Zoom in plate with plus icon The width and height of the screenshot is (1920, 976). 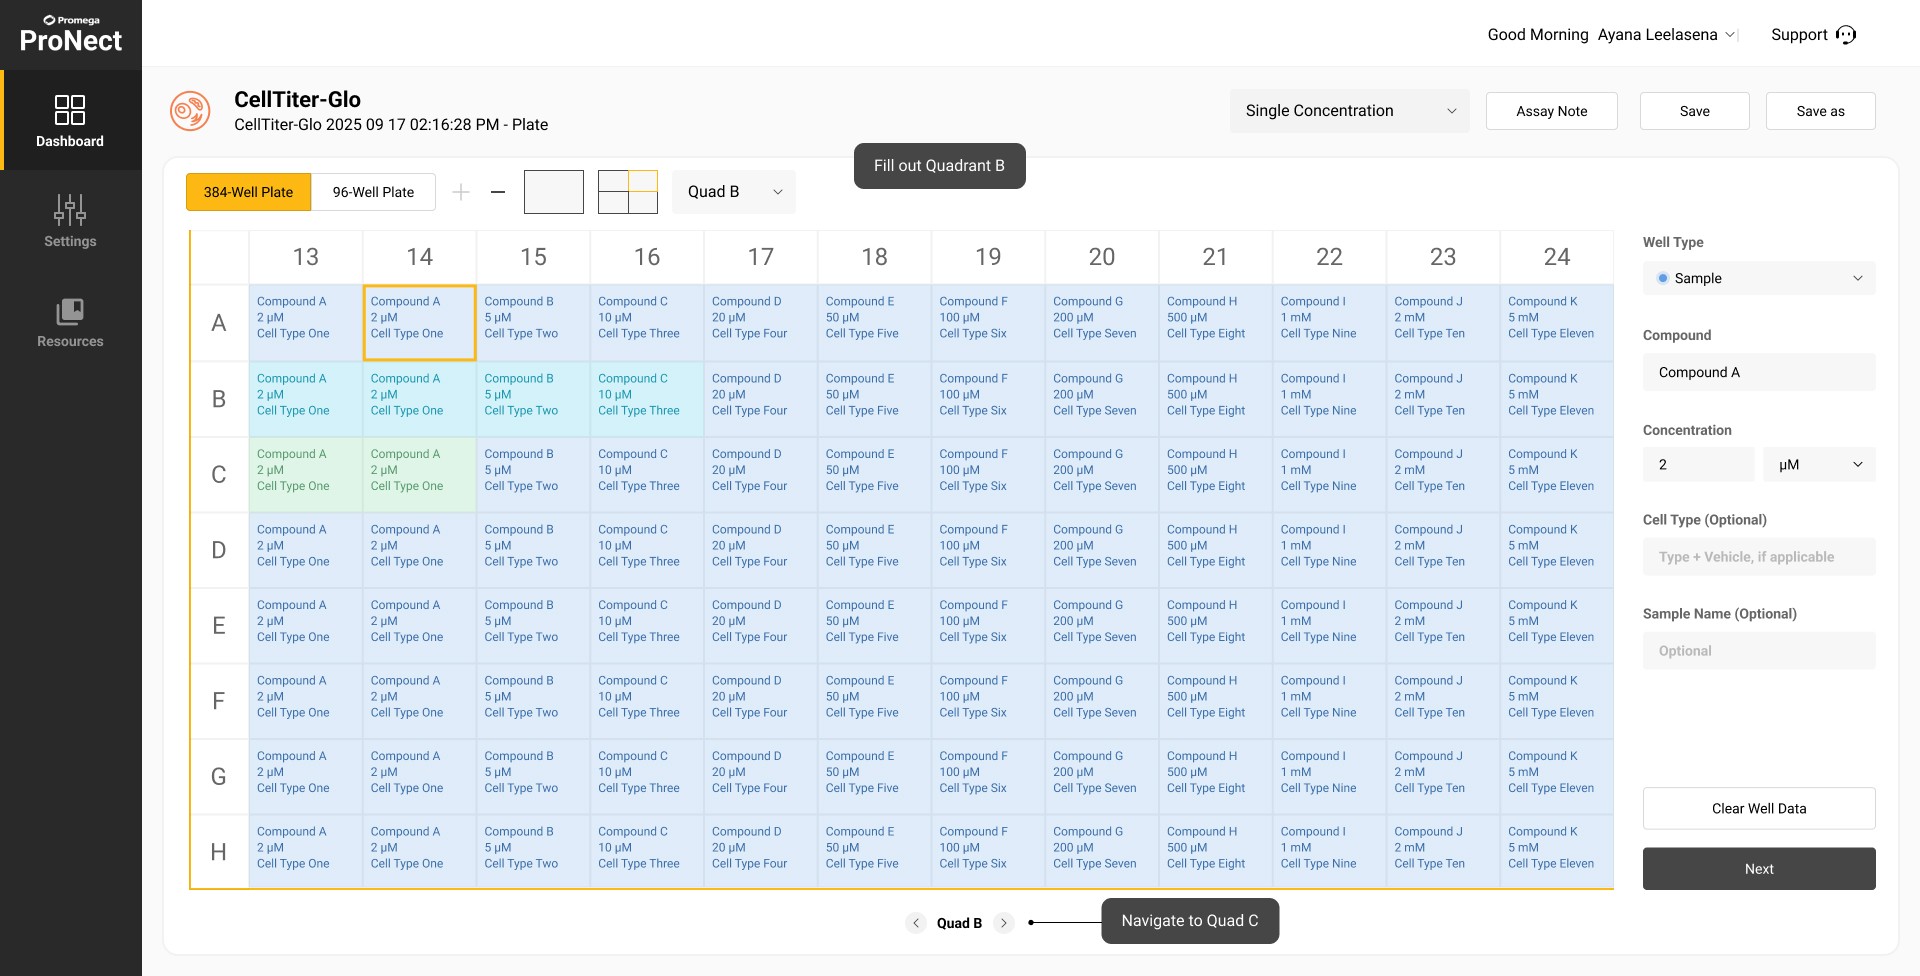pyautogui.click(x=461, y=192)
